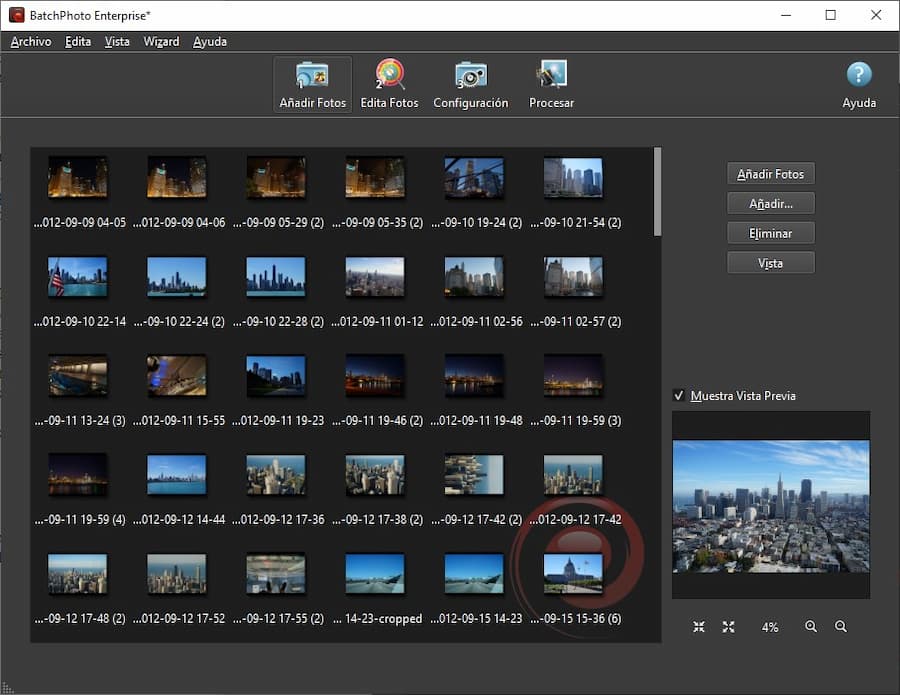Click file name ...012-09-12 17-36

click(278, 520)
